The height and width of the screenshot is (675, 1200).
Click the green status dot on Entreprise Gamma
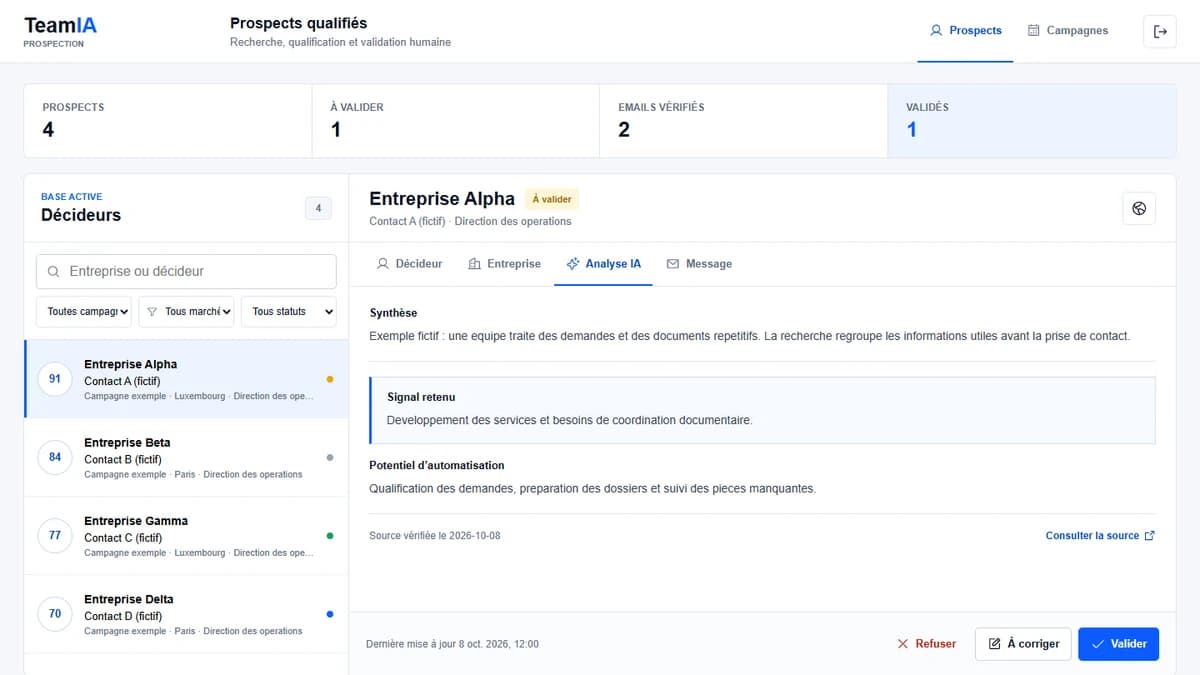coord(330,535)
